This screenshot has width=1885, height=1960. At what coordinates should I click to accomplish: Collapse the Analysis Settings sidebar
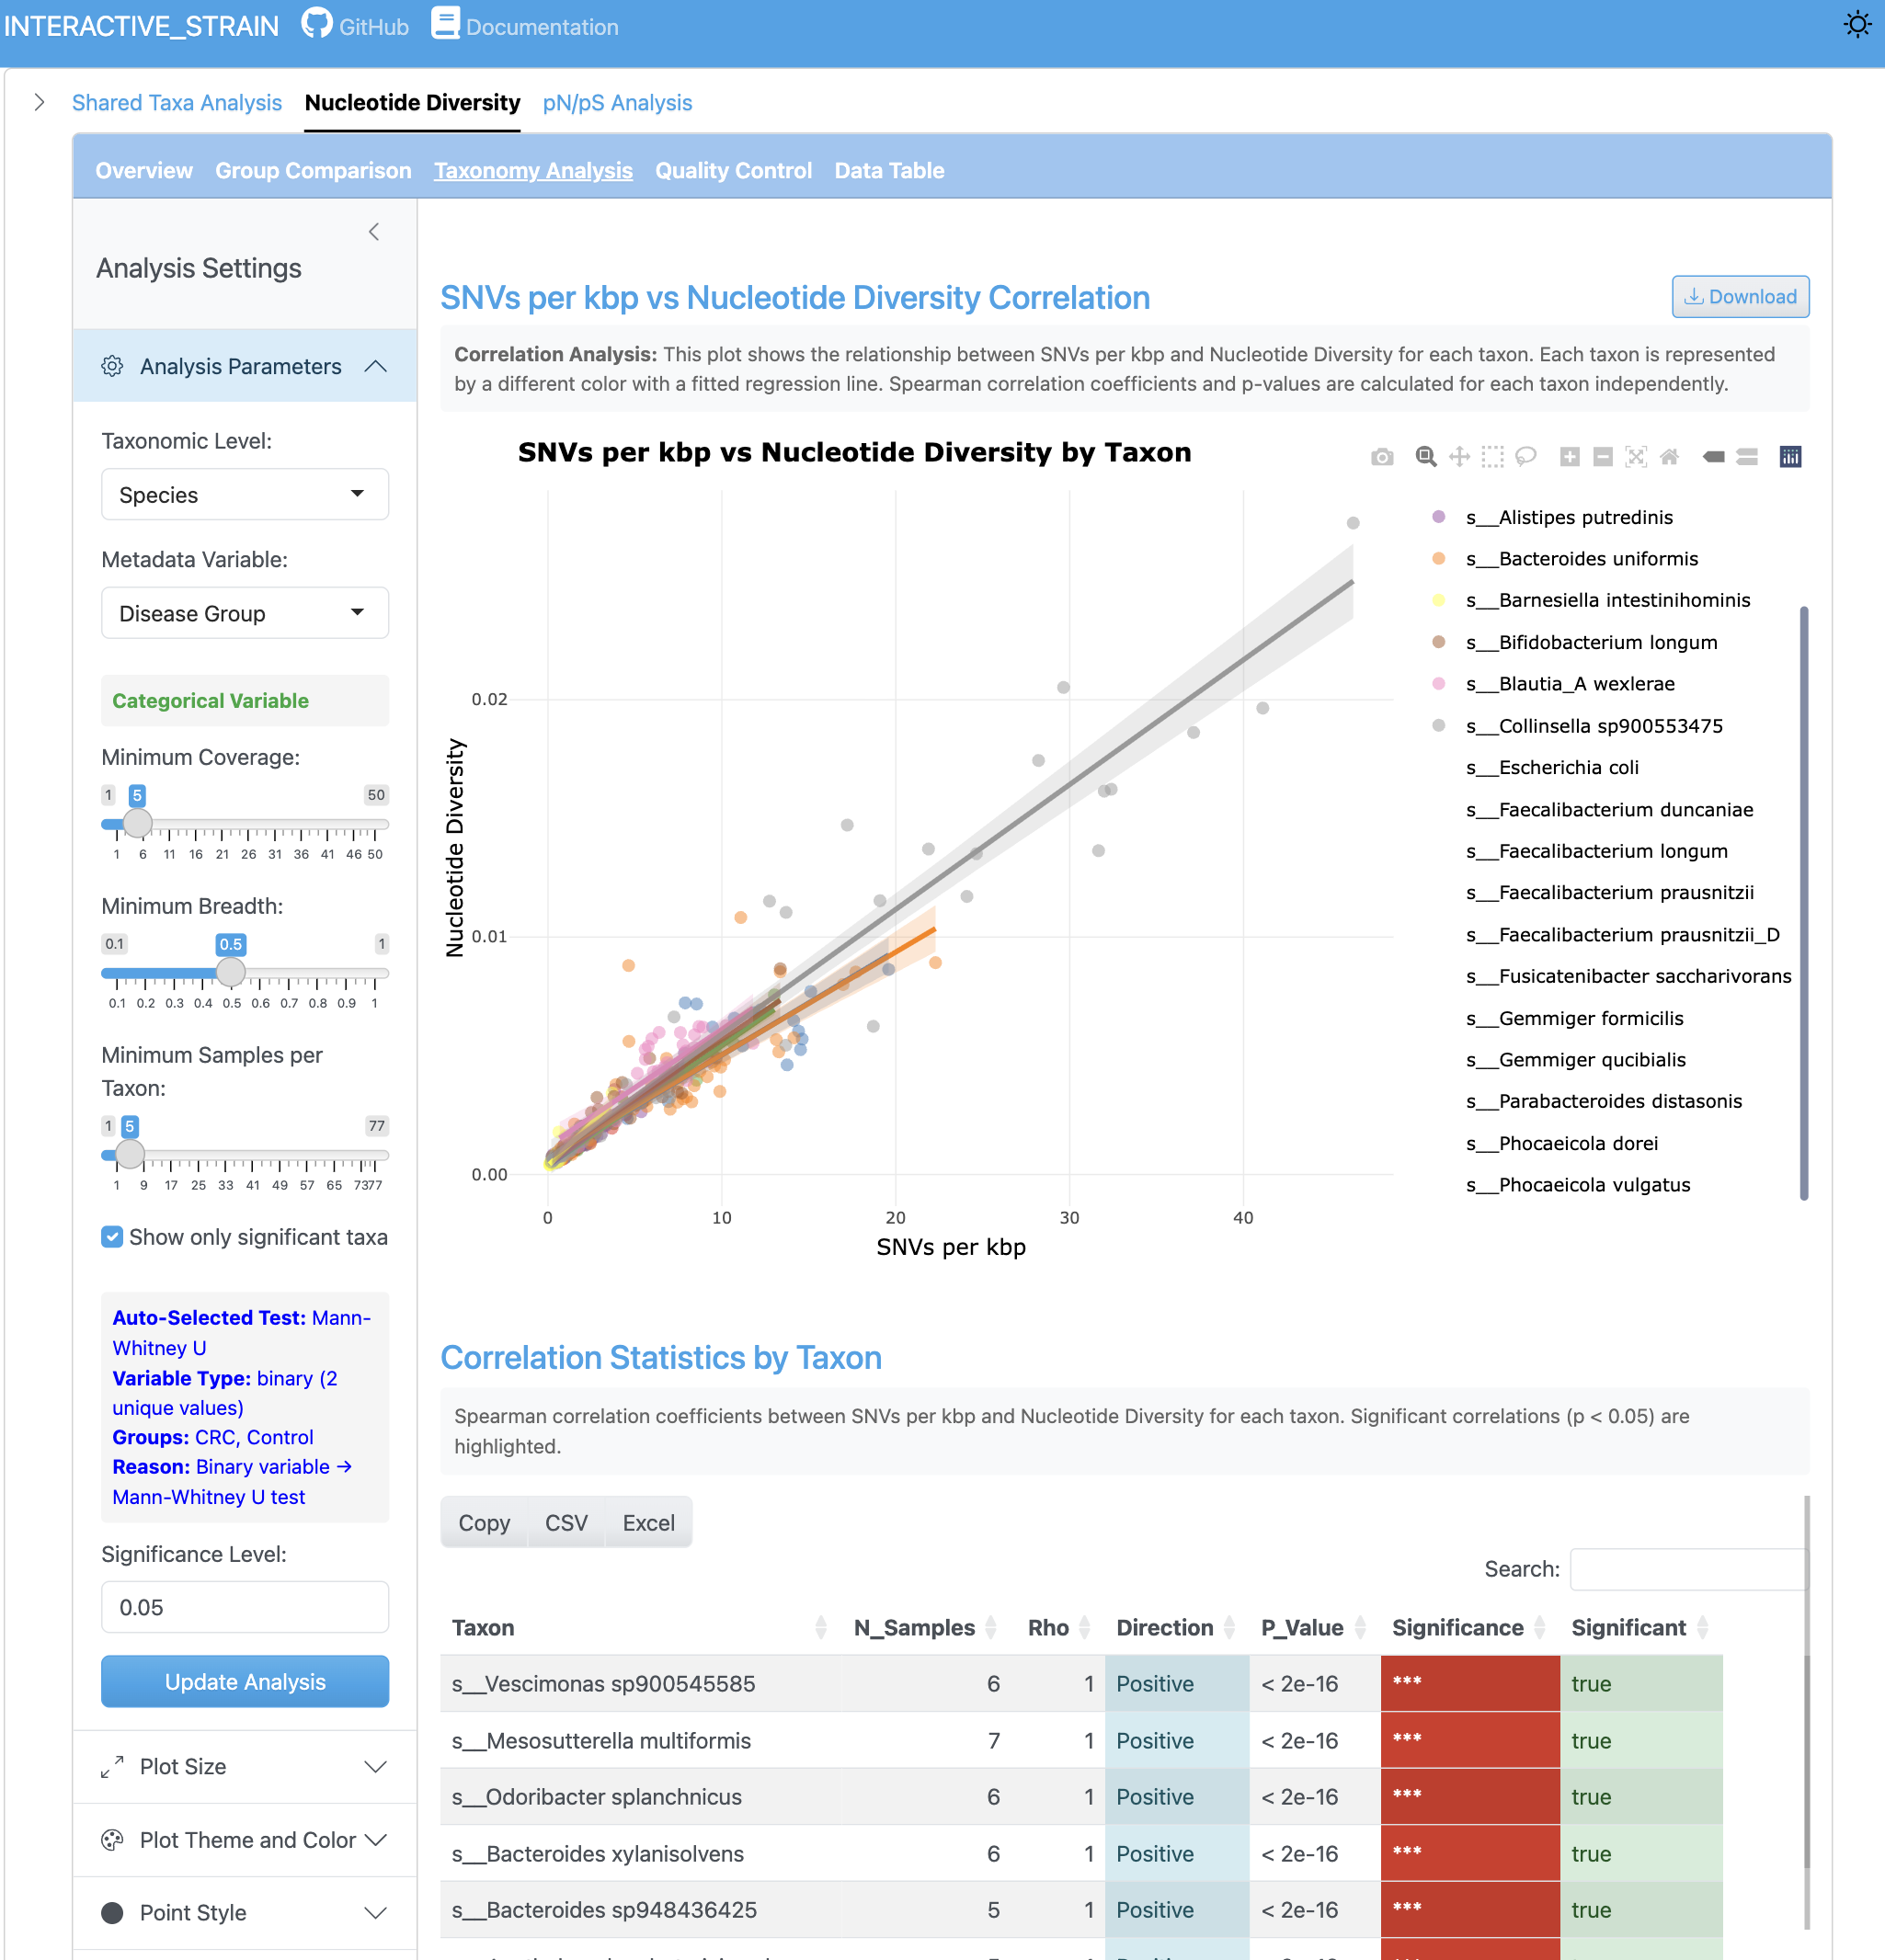(x=374, y=232)
